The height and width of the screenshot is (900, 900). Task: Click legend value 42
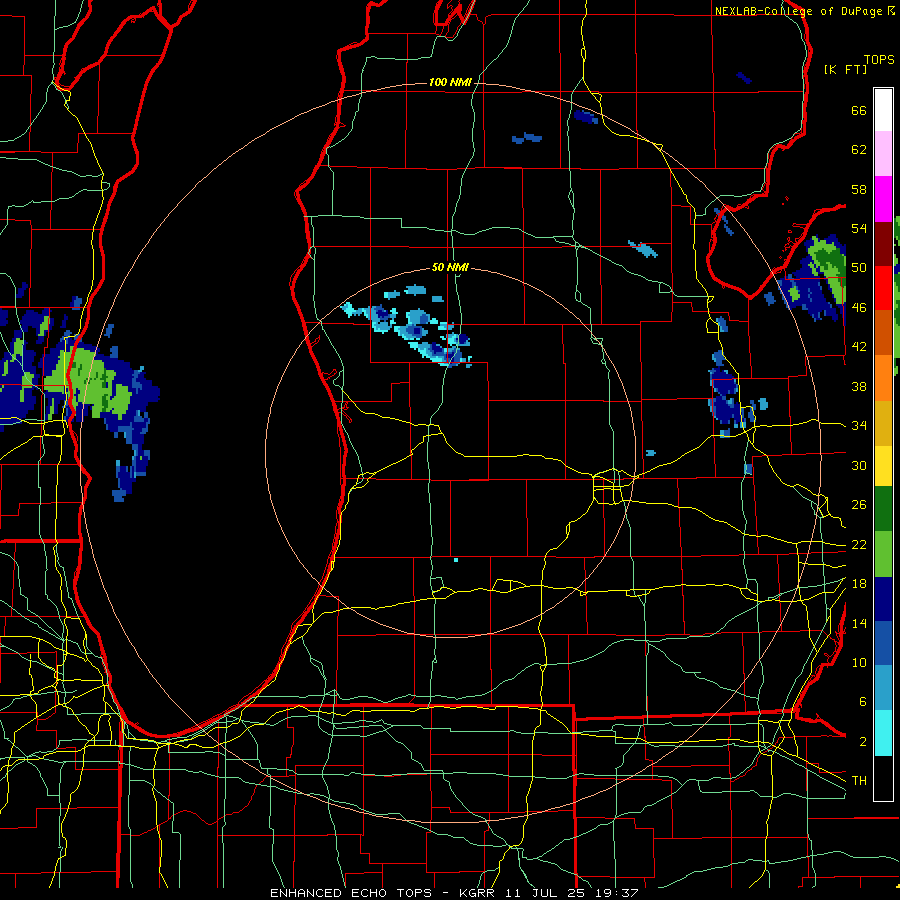859,347
